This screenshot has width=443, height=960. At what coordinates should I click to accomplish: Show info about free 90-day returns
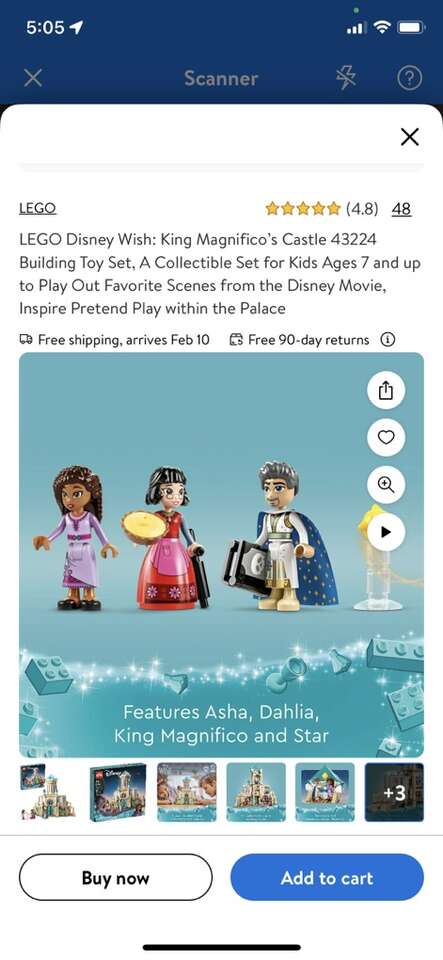point(387,339)
